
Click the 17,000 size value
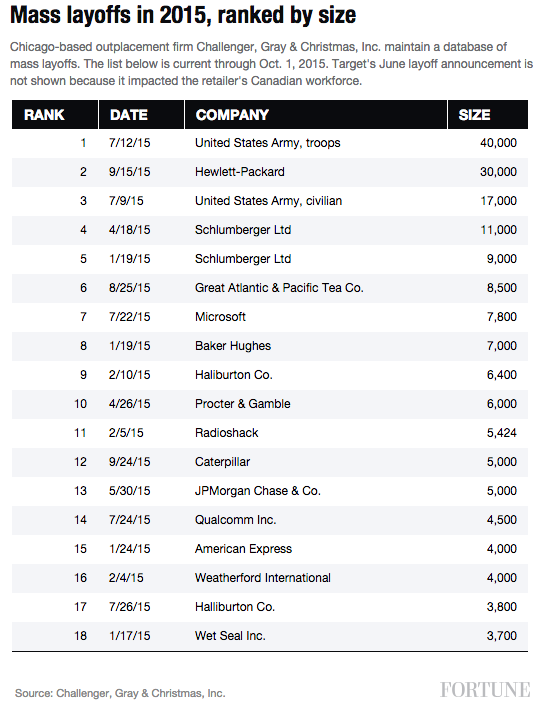pos(498,201)
